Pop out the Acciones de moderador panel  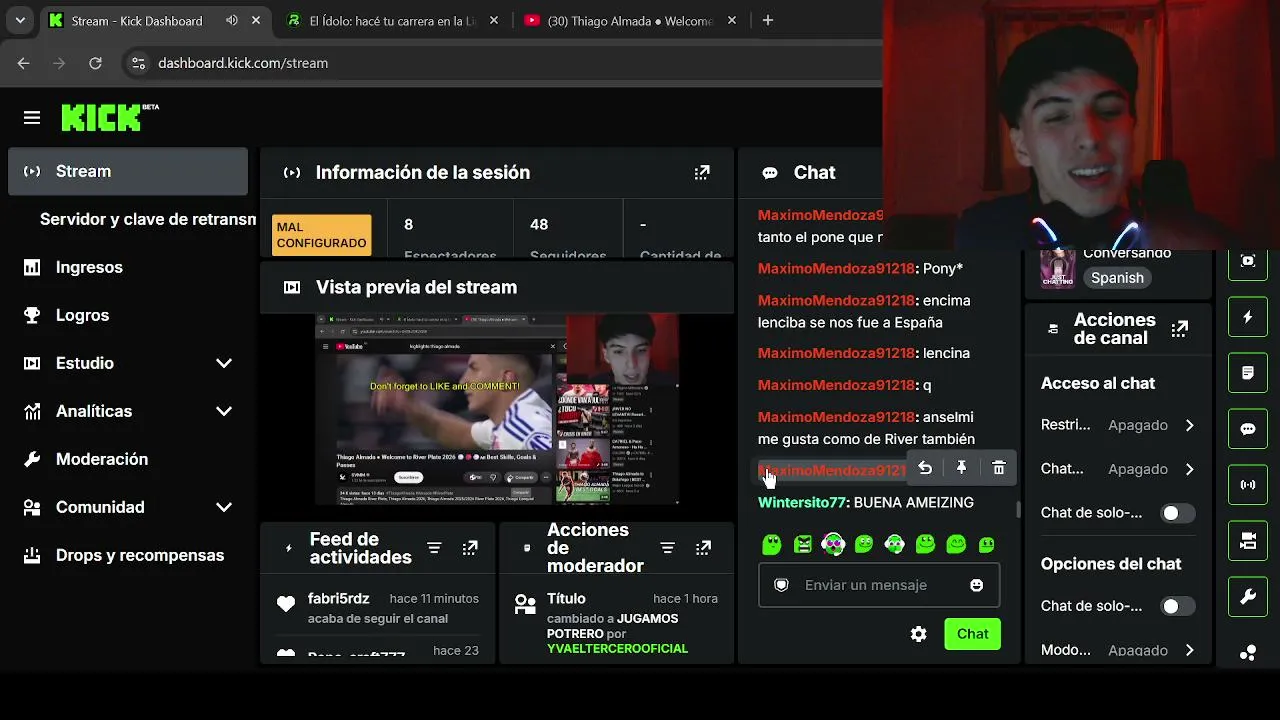tap(704, 548)
